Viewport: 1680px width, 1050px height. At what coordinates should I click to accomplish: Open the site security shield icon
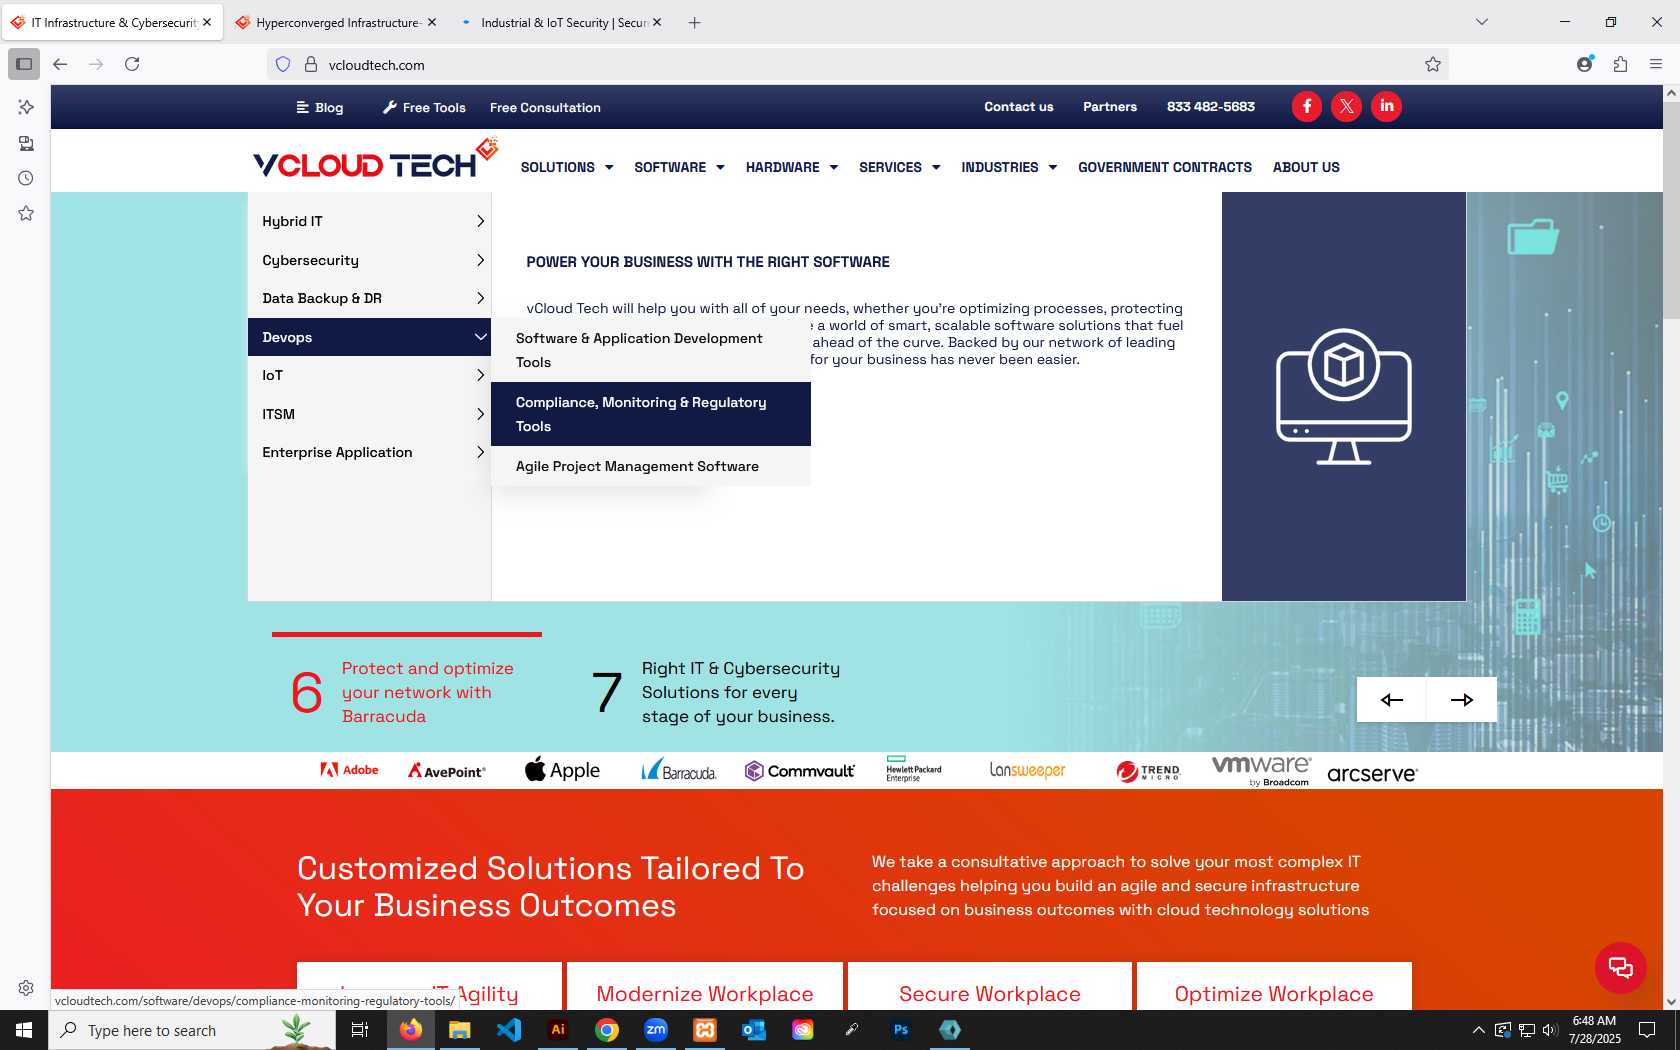point(283,64)
